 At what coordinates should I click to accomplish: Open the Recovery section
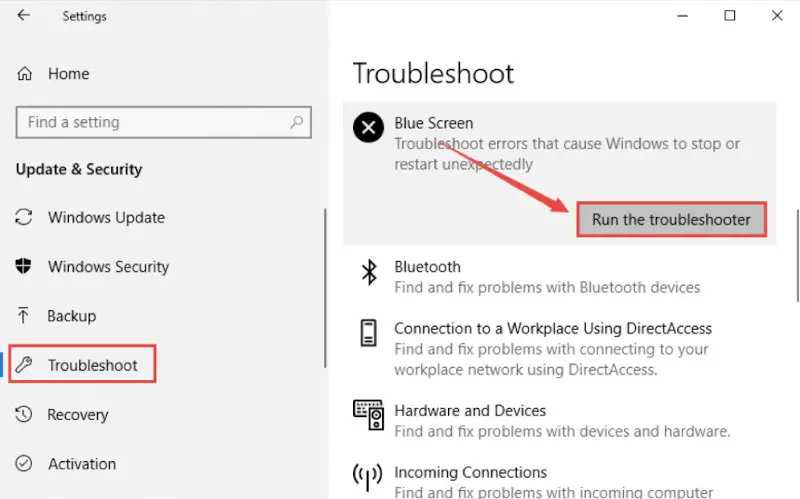[x=78, y=415]
